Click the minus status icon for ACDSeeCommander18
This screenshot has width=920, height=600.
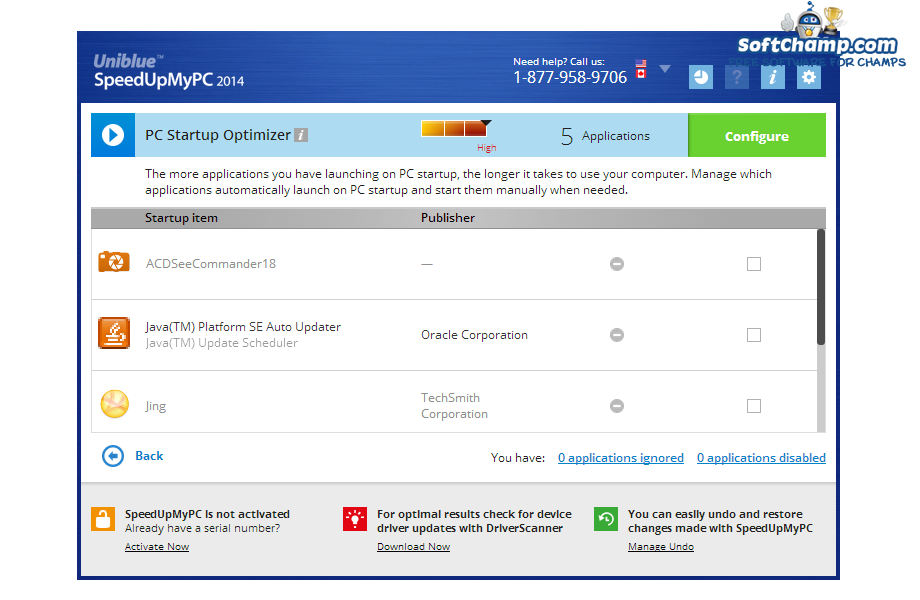[x=617, y=264]
